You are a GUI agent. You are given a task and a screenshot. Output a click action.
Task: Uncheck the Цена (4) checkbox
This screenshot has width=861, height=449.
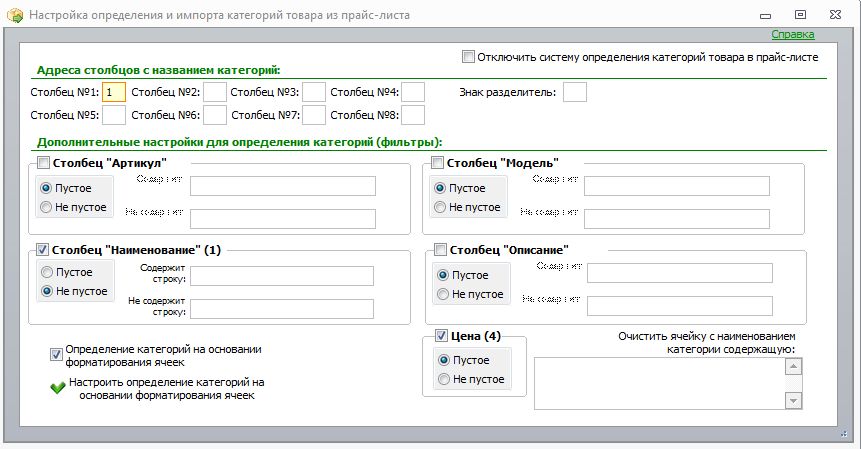click(x=441, y=335)
